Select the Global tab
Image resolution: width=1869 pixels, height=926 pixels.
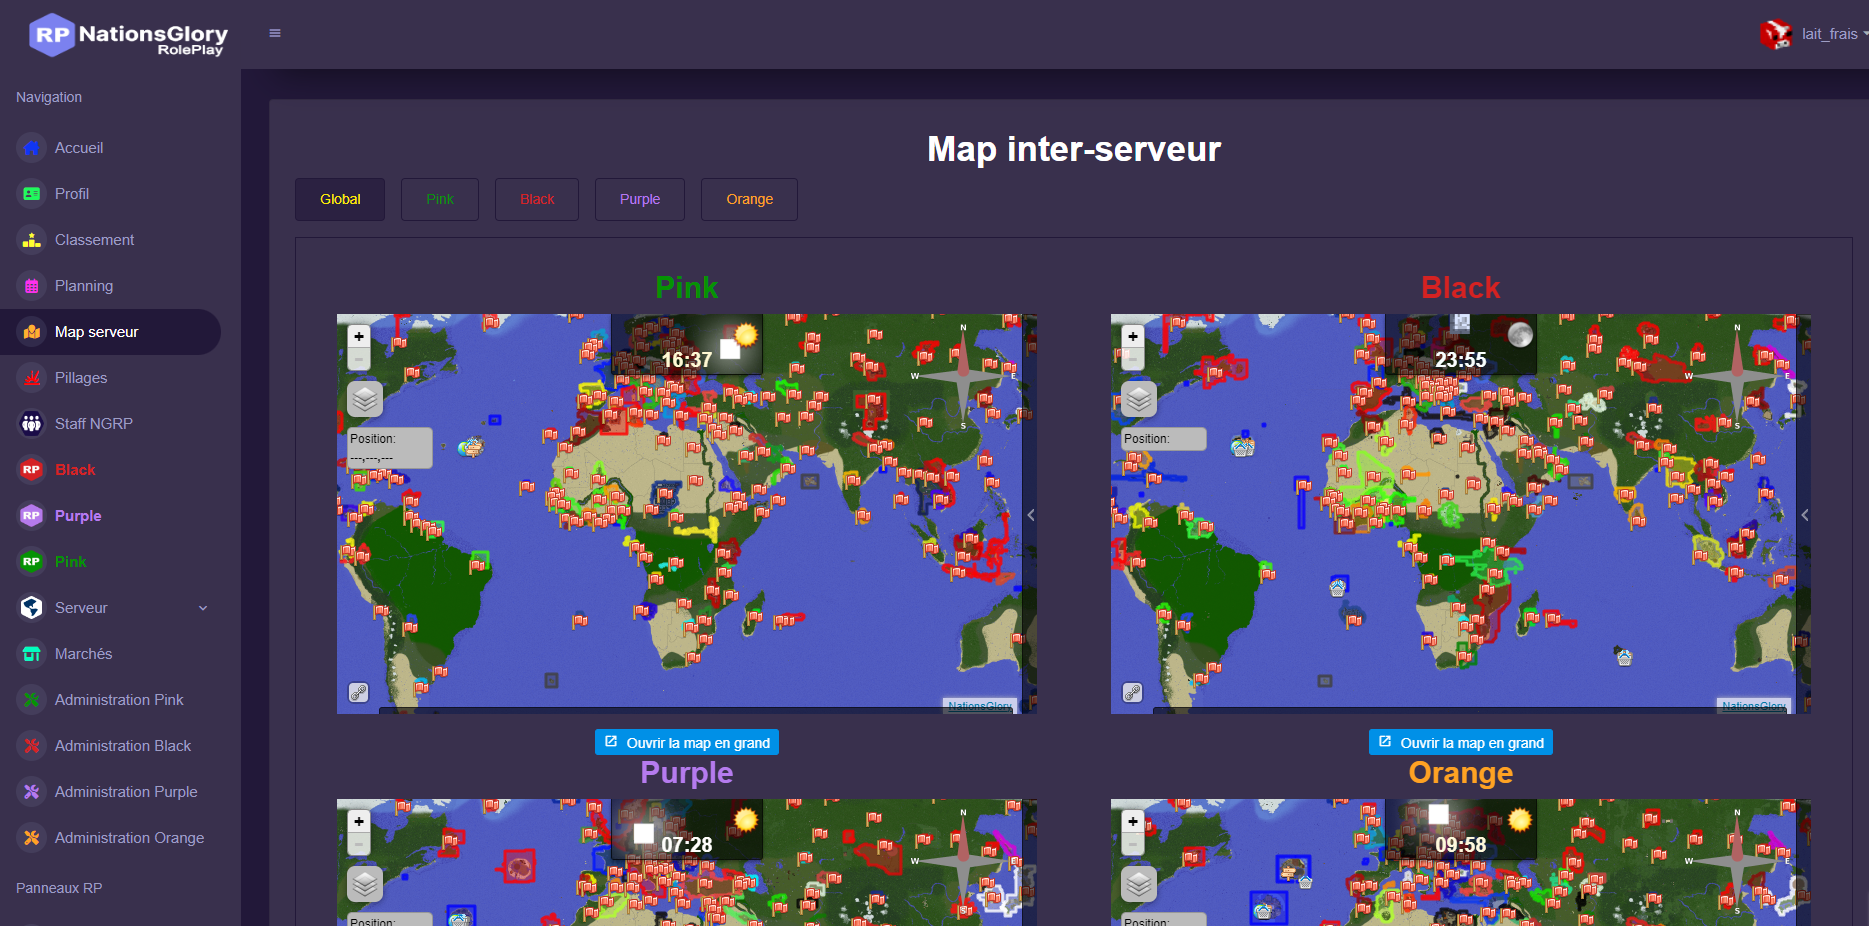pyautogui.click(x=340, y=199)
